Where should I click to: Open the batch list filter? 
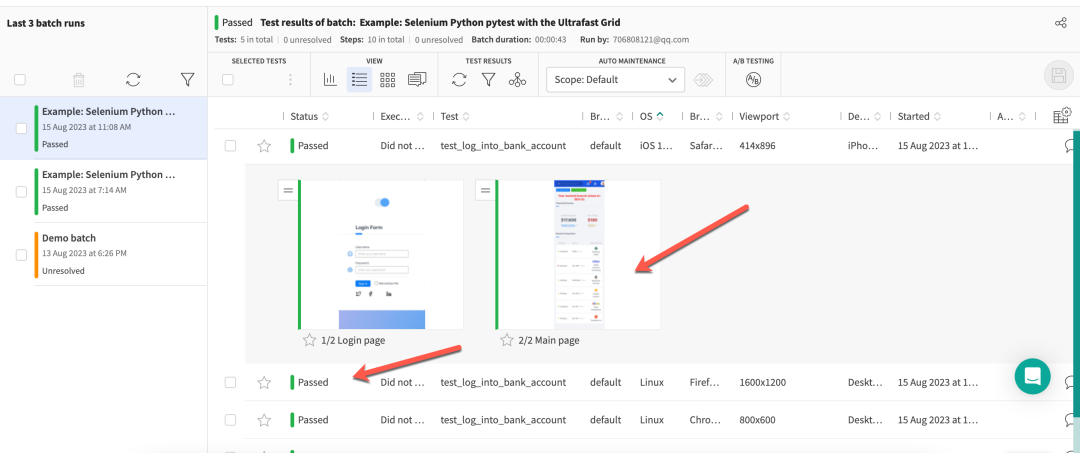187,80
